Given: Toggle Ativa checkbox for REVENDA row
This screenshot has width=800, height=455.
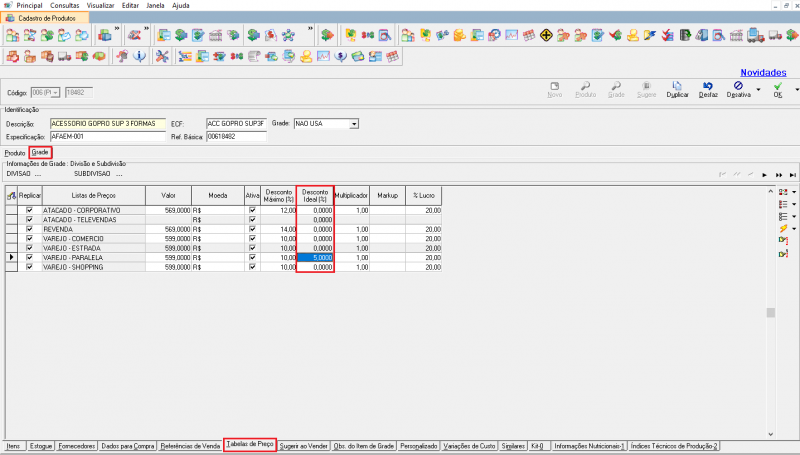Looking at the screenshot, I should pyautogui.click(x=252, y=229).
